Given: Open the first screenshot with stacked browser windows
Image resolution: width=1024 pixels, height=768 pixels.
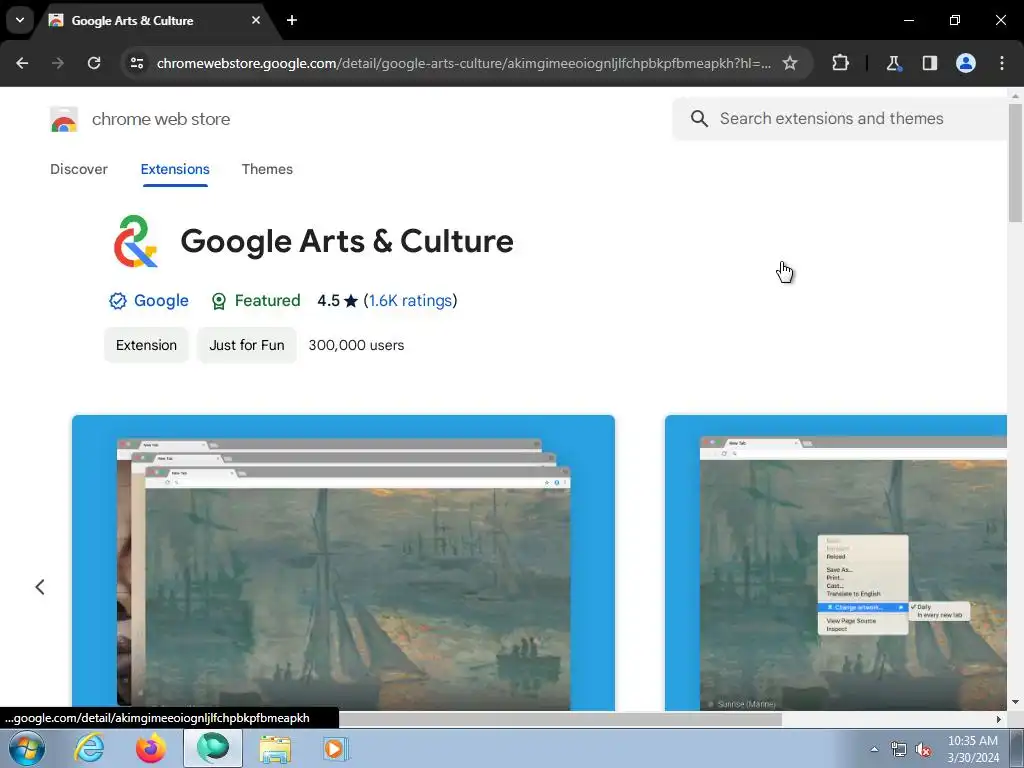Looking at the screenshot, I should [x=344, y=562].
